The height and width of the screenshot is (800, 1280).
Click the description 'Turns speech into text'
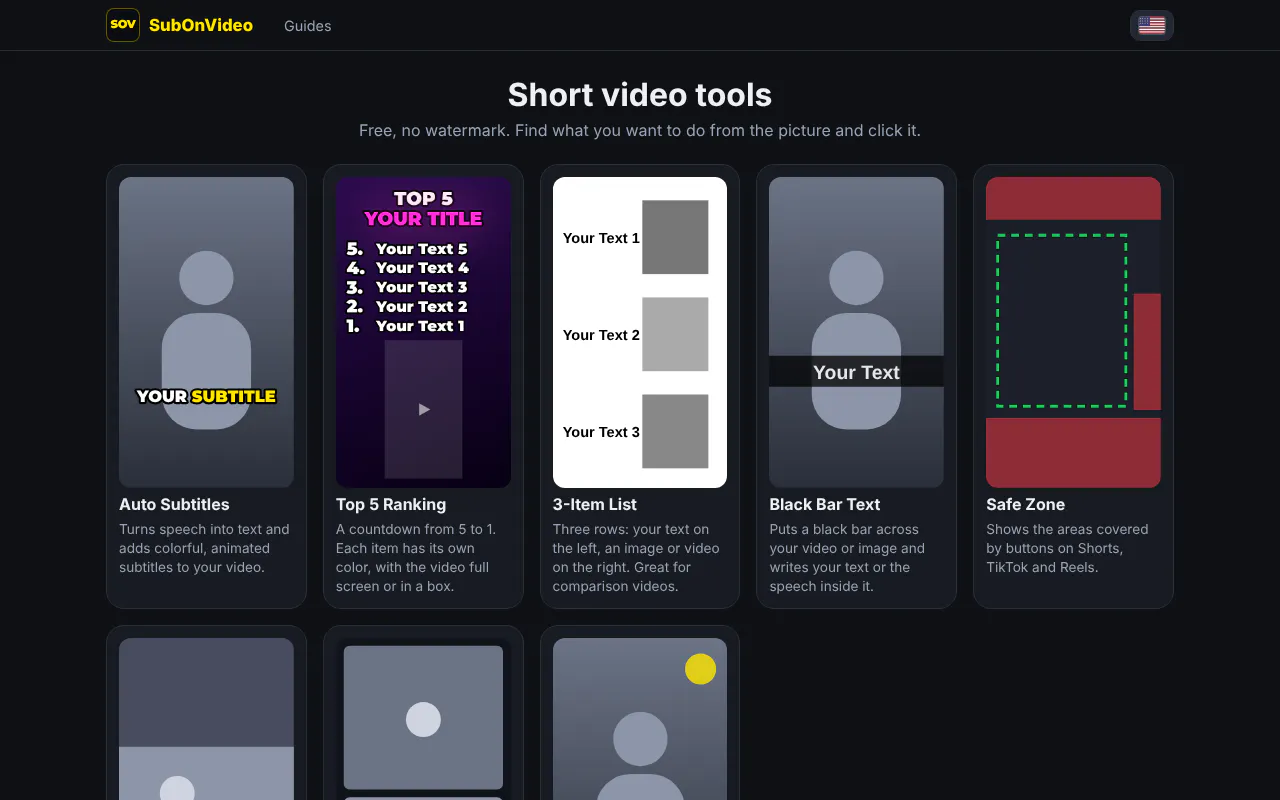[x=204, y=548]
